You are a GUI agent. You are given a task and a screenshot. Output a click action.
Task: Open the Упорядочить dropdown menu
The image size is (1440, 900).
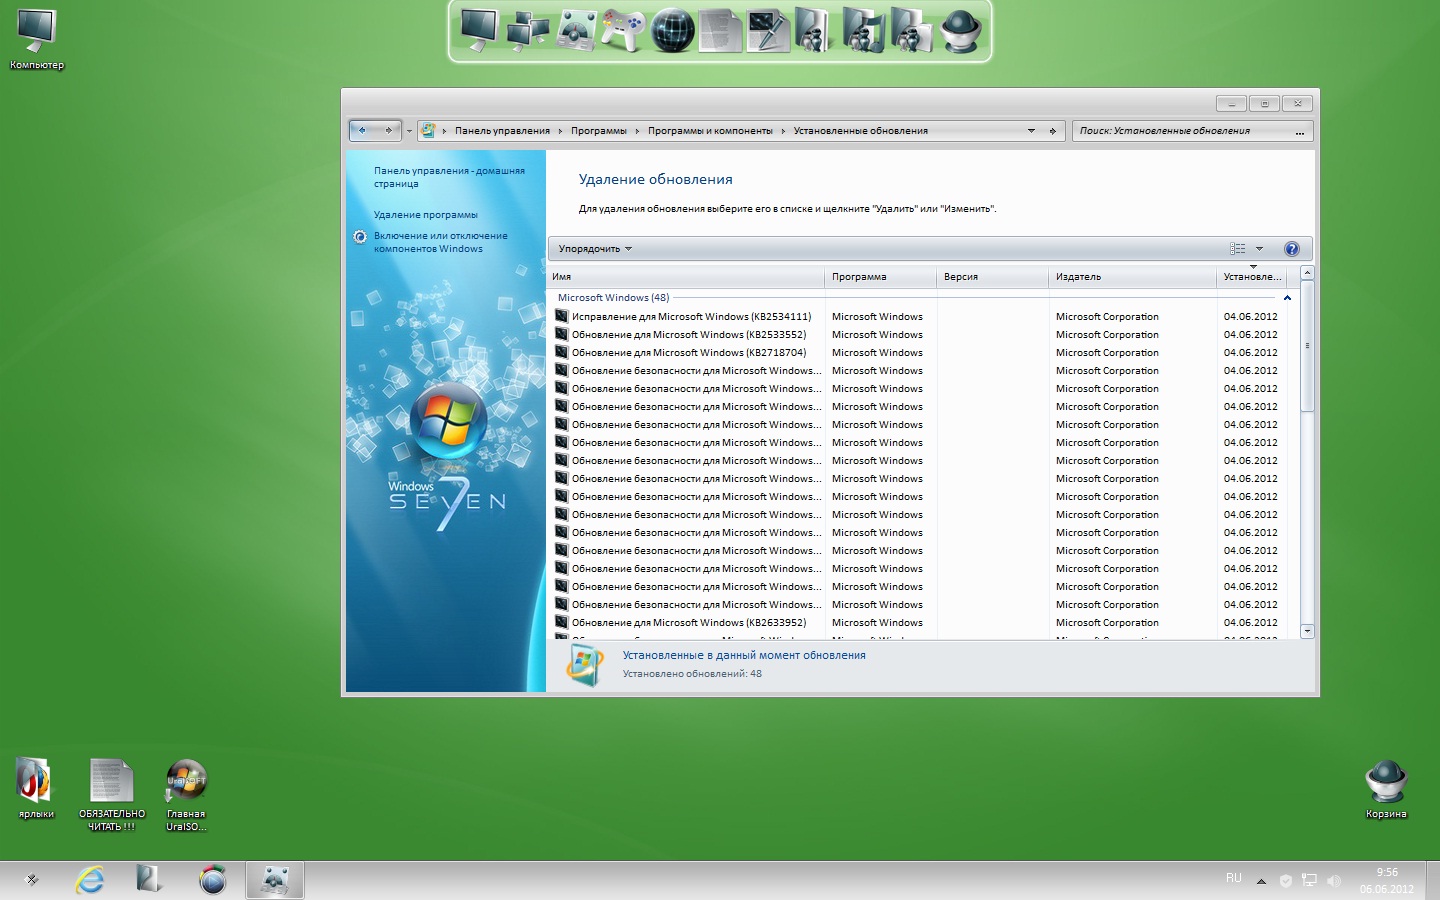tap(595, 249)
